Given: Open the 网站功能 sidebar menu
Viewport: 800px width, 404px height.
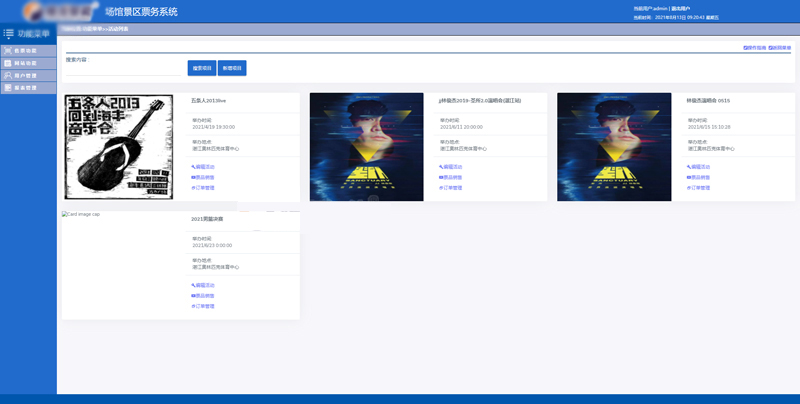Looking at the screenshot, I should 29,63.
